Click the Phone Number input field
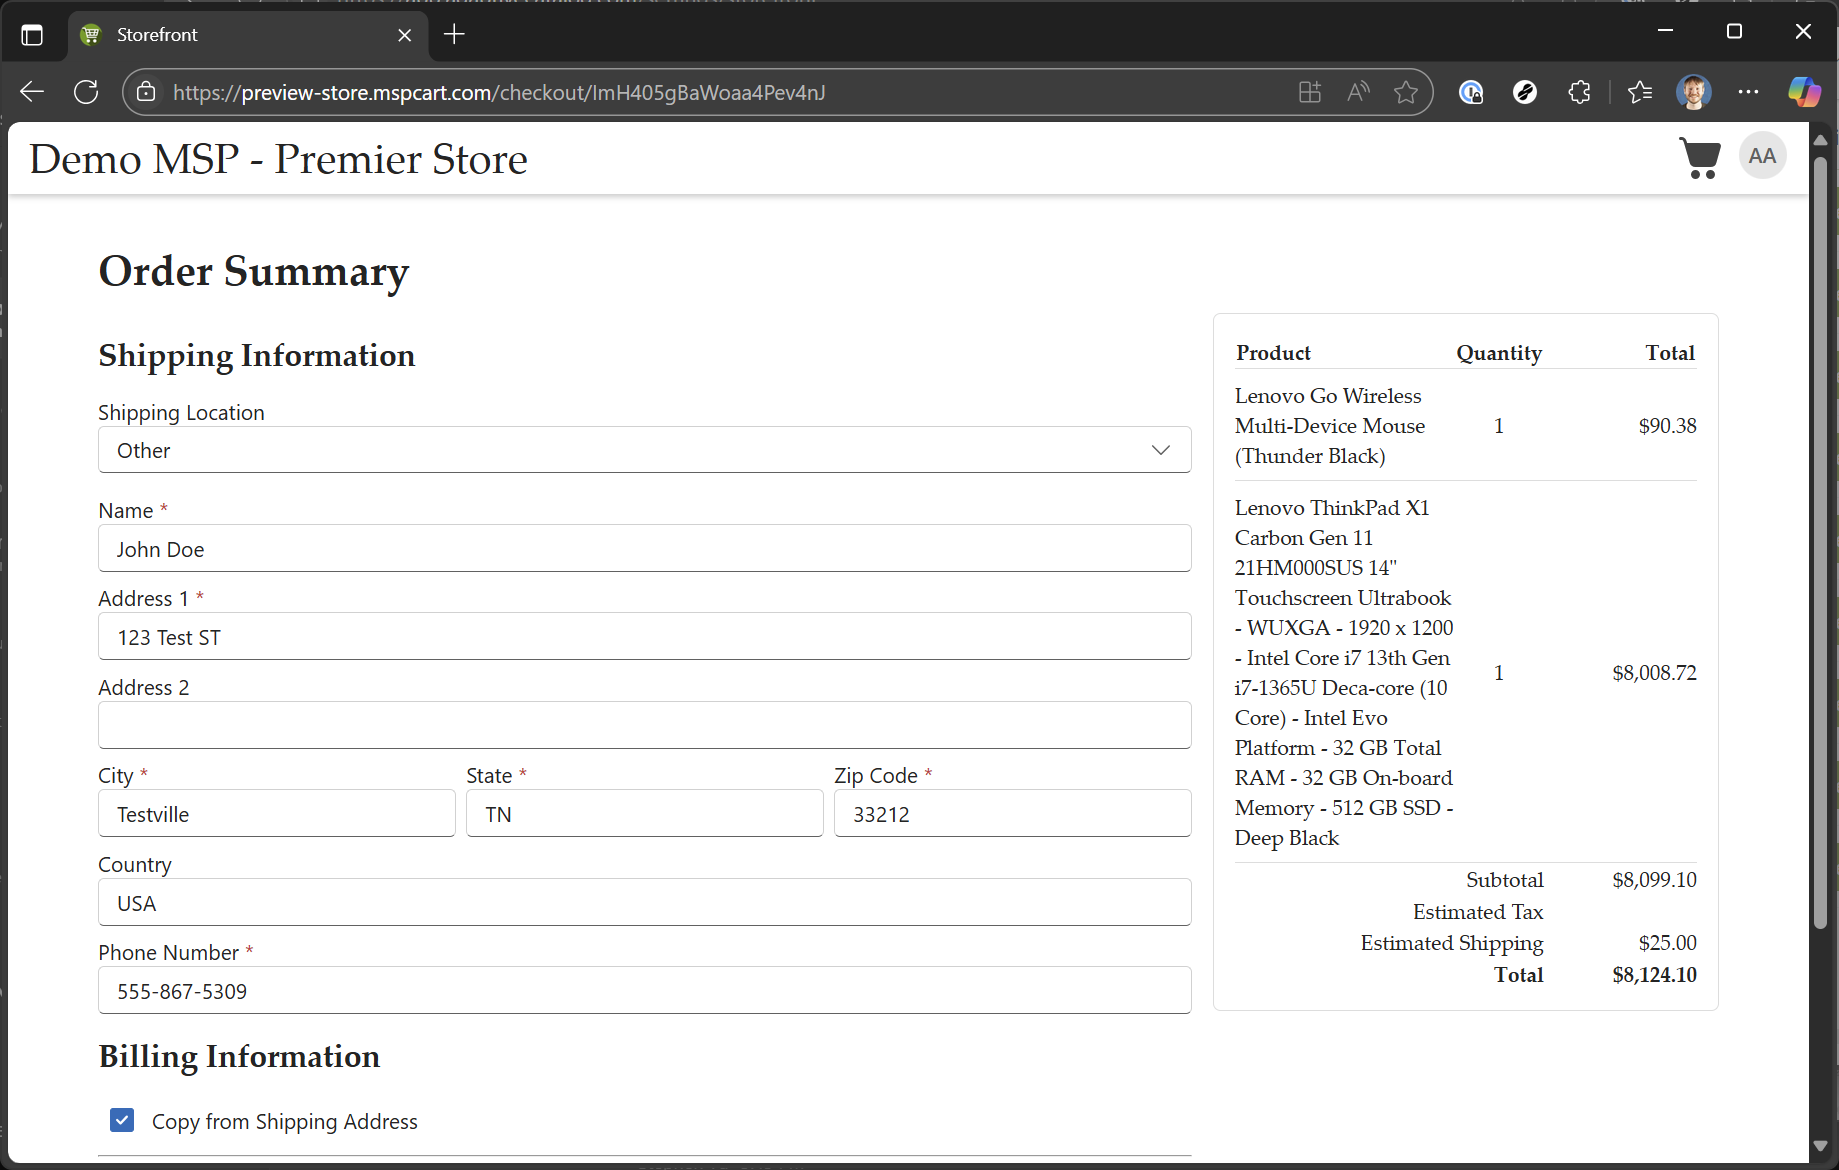Image resolution: width=1839 pixels, height=1170 pixels. tap(644, 991)
